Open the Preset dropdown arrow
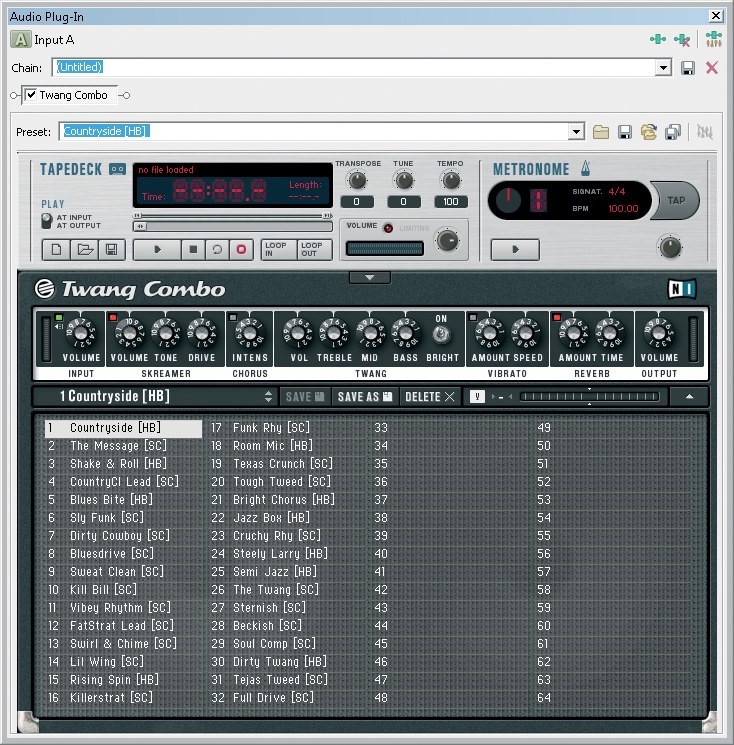Viewport: 734px width, 745px height. click(576, 132)
